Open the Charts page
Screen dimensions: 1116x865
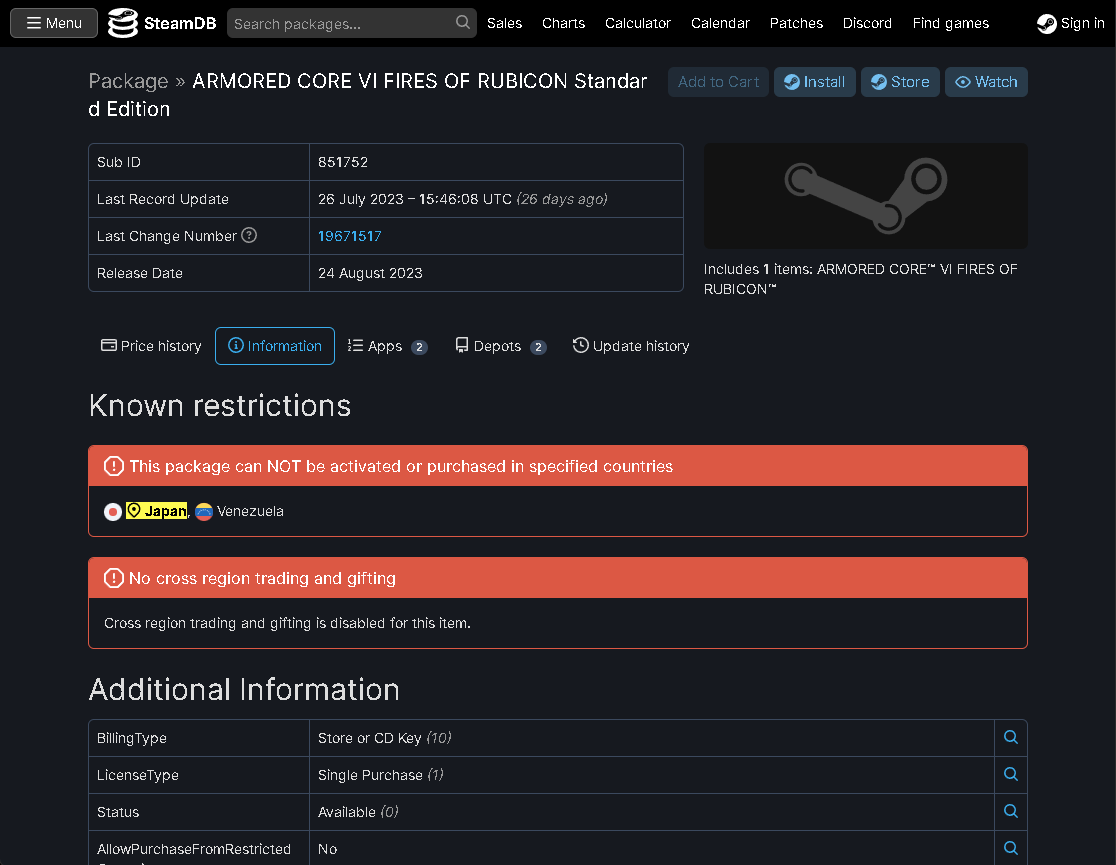(563, 23)
